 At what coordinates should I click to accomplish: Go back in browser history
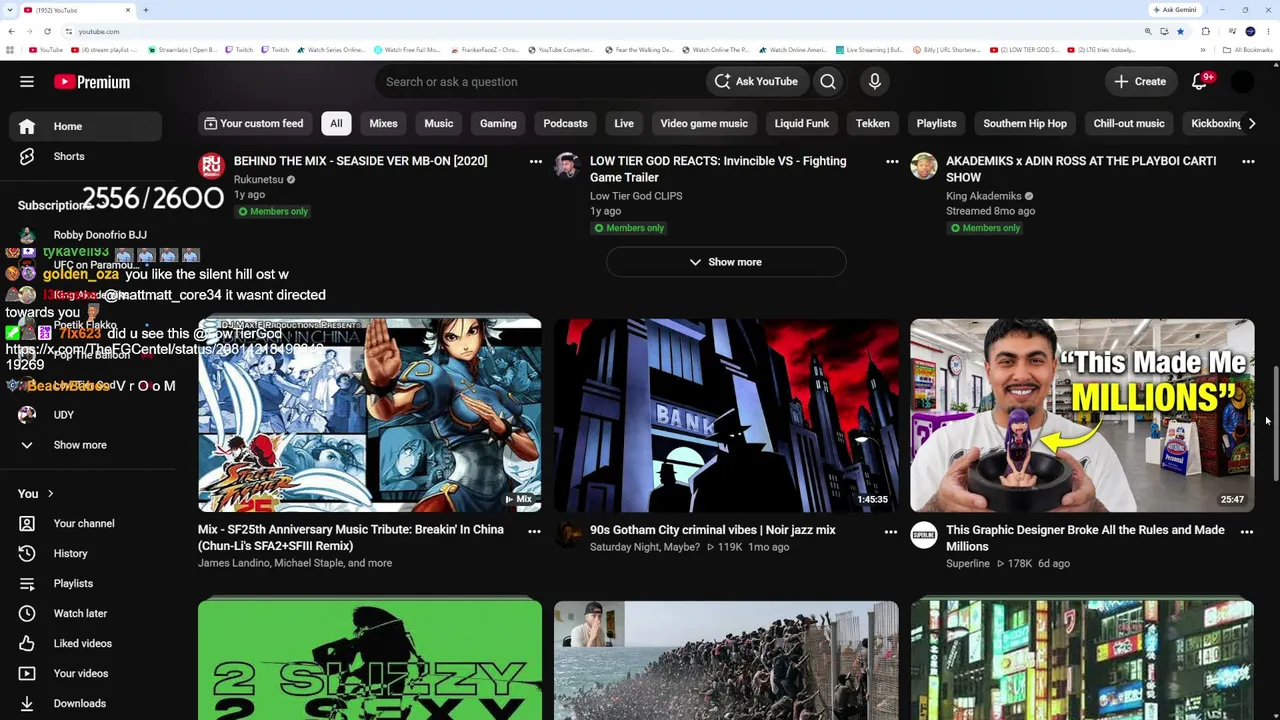tap(11, 31)
